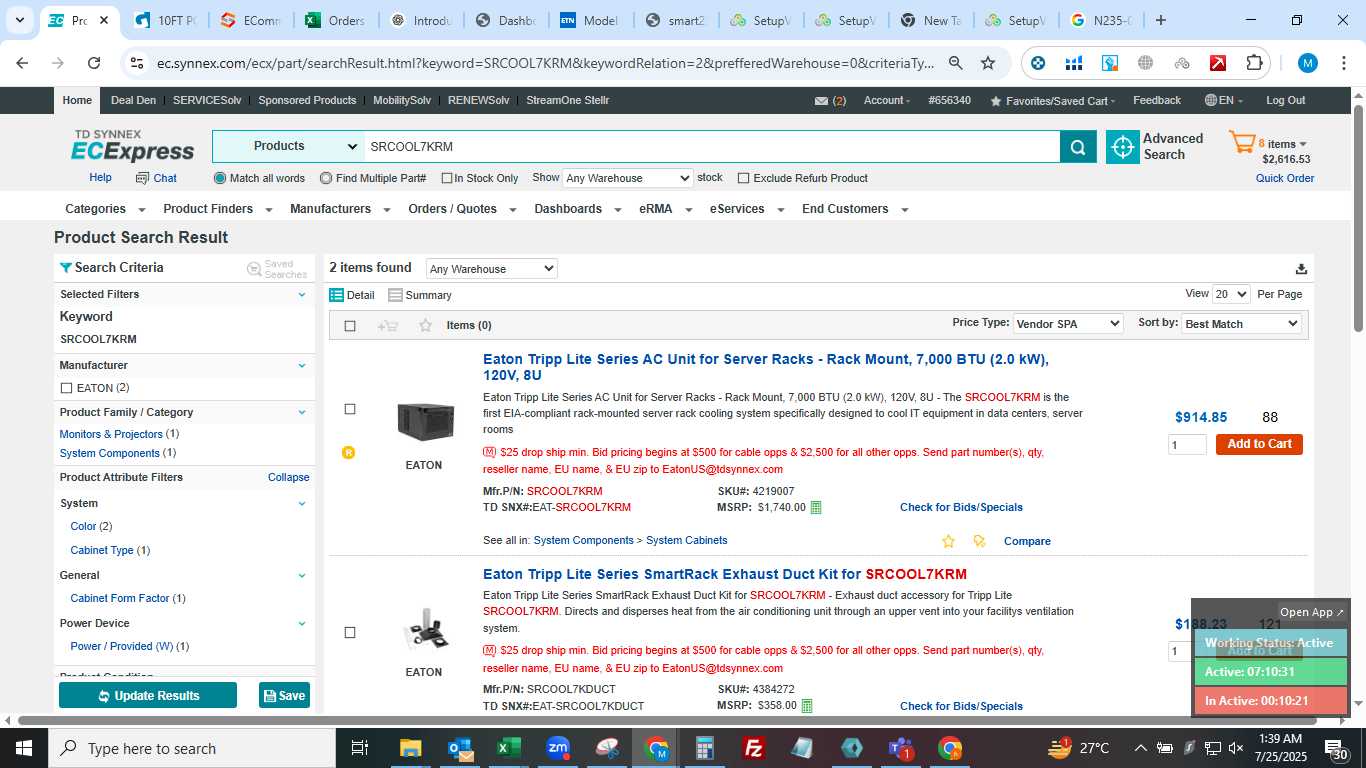The image size is (1366, 768).
Task: Open the shopping cart icon showing 8 items
Action: point(1241,142)
